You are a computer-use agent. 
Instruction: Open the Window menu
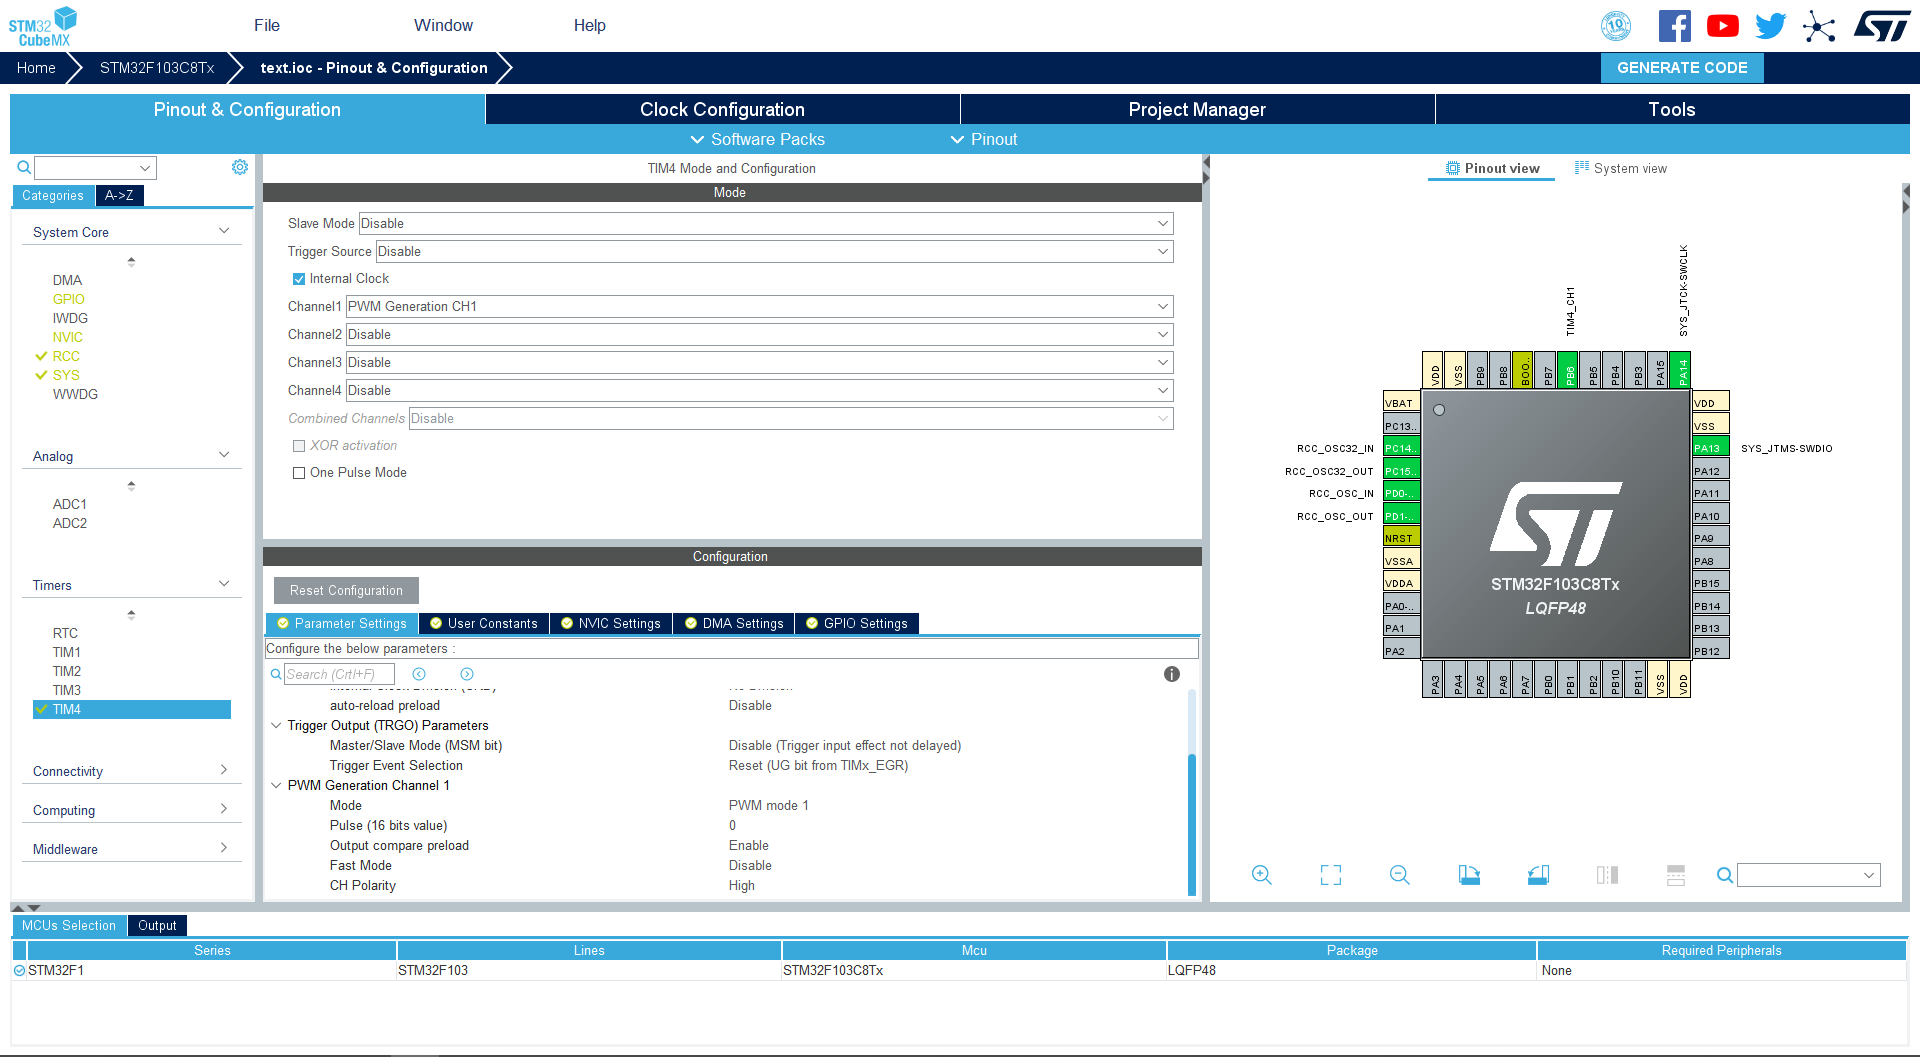click(x=443, y=26)
